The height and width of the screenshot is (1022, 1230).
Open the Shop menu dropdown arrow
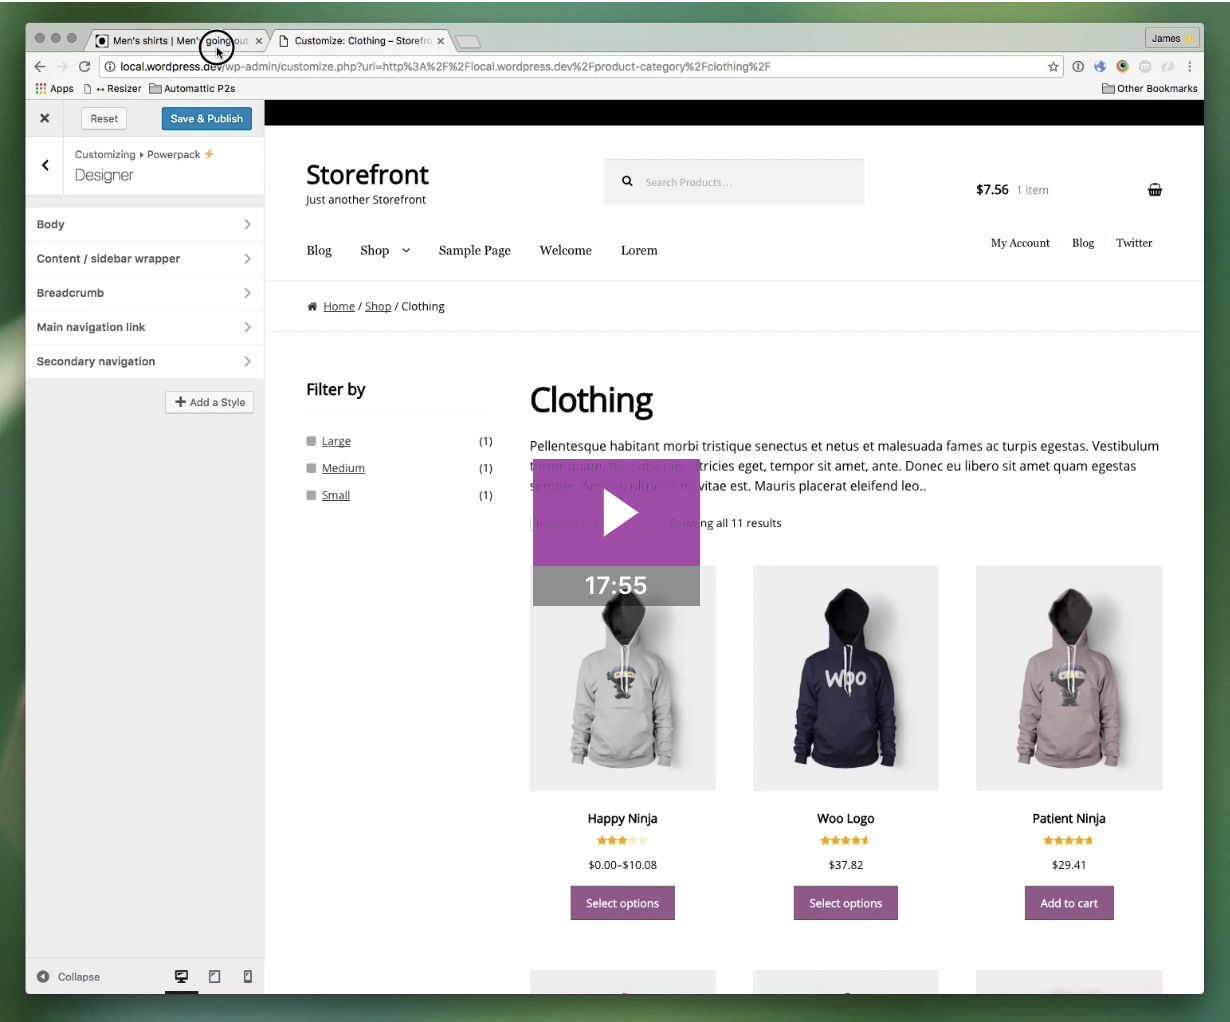pos(406,251)
